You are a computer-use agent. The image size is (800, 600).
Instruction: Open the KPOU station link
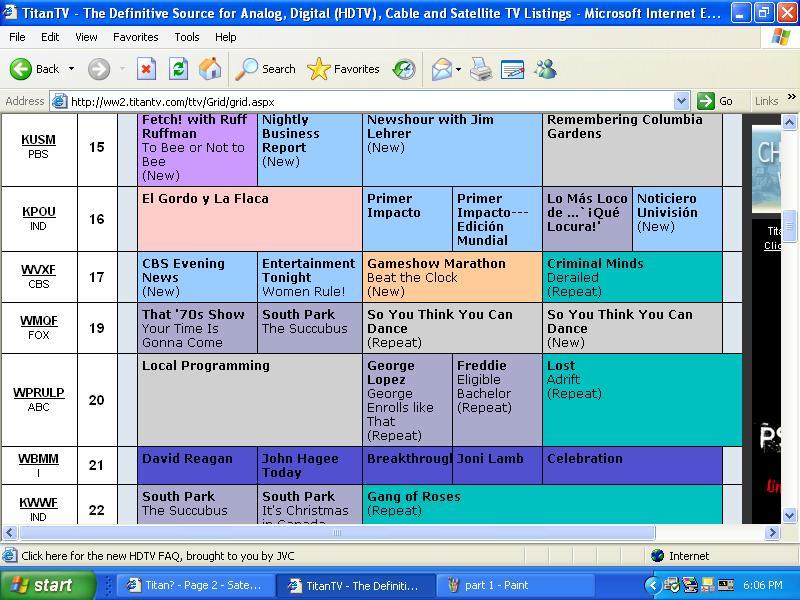coord(39,211)
